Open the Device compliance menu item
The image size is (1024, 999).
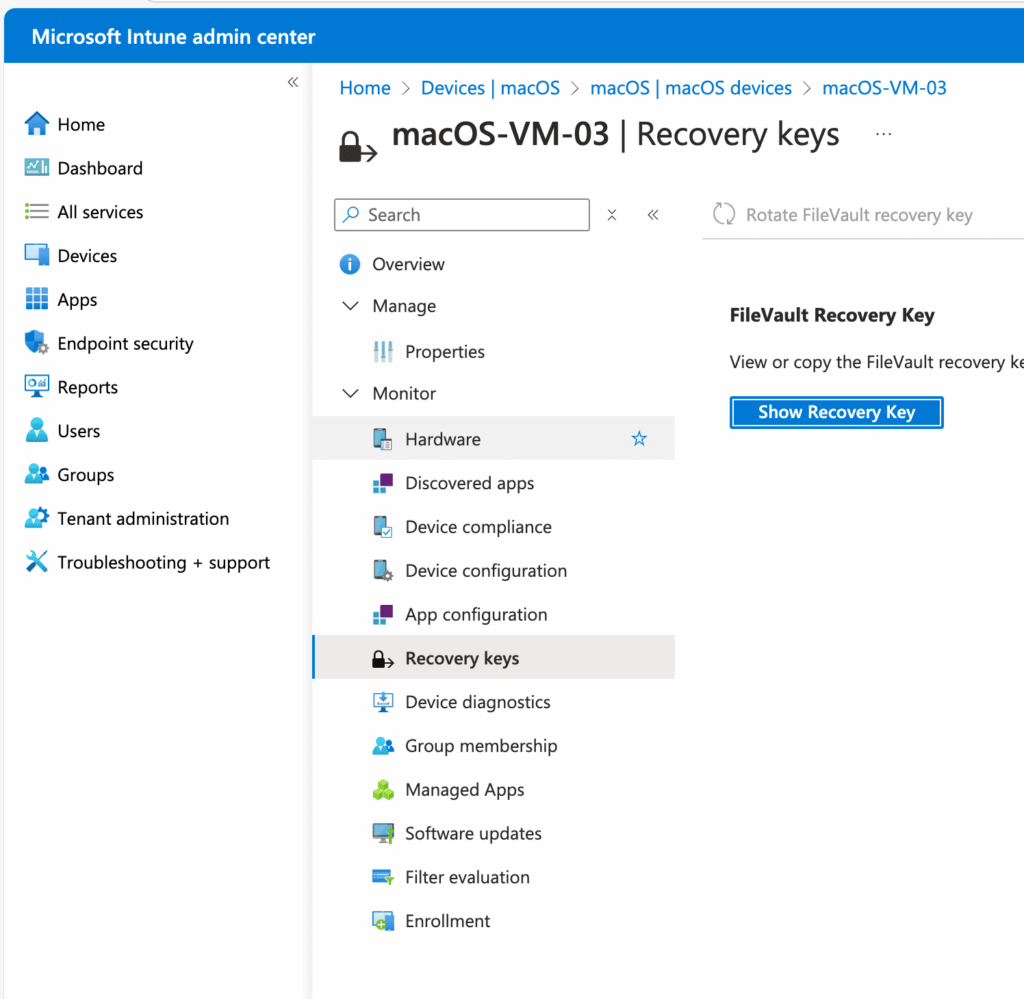[478, 527]
